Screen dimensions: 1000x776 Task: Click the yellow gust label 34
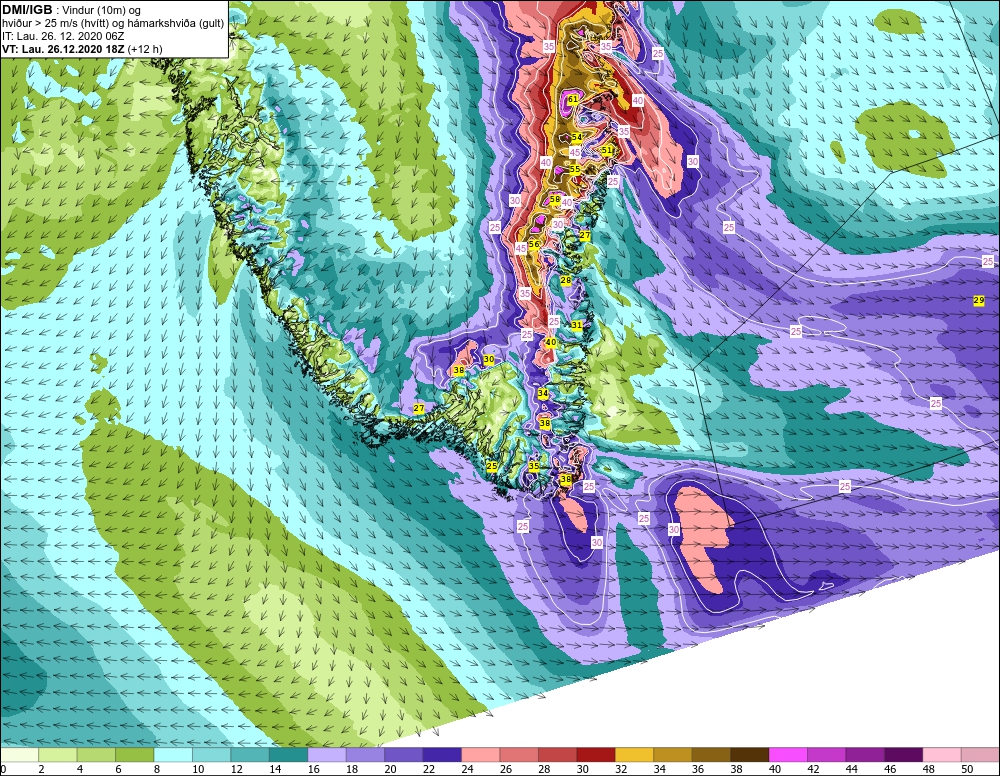543,393
